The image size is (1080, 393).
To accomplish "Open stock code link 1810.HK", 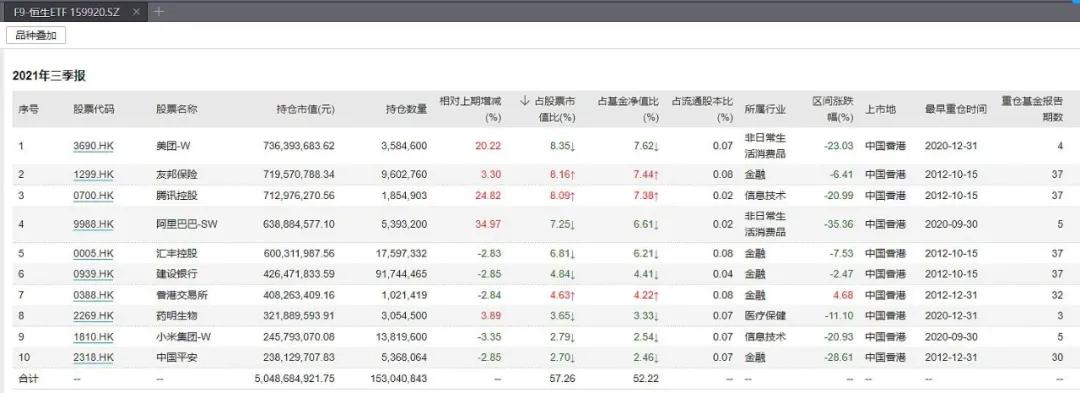I will pyautogui.click(x=94, y=337).
